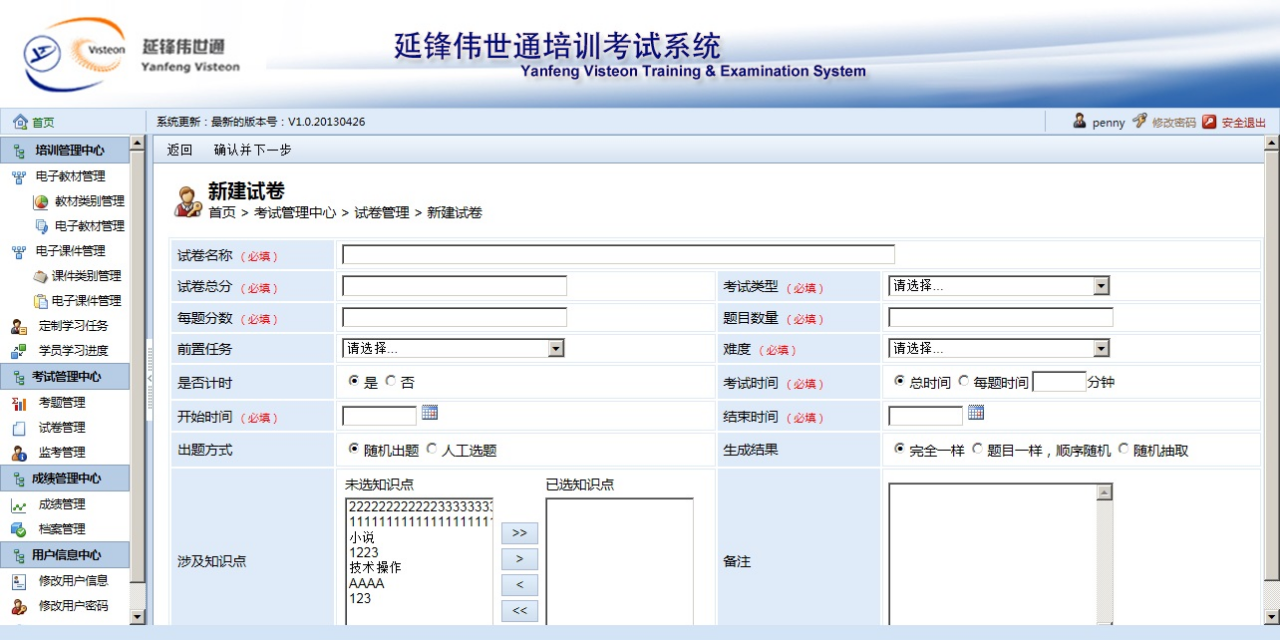
Task: Open 试卷管理 in the sidebar
Action: pyautogui.click(x=62, y=428)
